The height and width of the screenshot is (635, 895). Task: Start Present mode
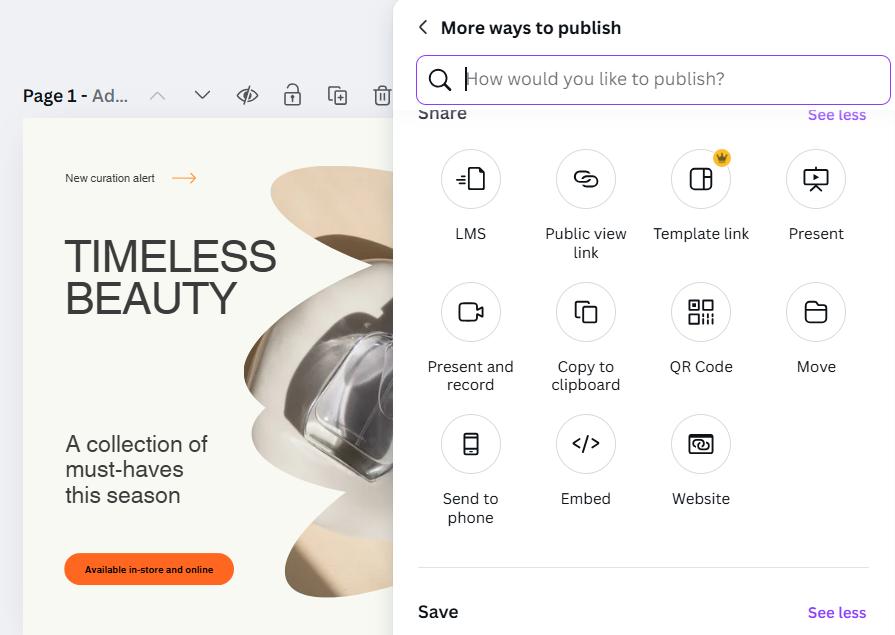[x=815, y=180]
